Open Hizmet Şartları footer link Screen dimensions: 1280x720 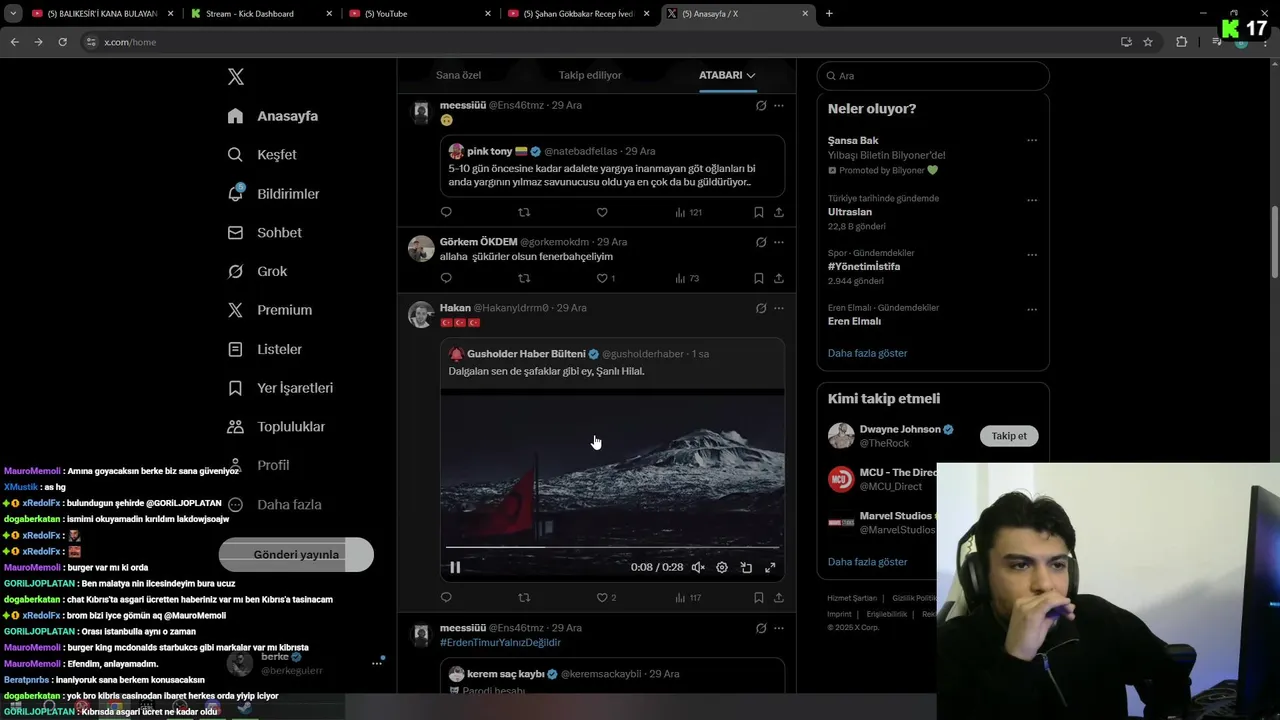tap(852, 598)
